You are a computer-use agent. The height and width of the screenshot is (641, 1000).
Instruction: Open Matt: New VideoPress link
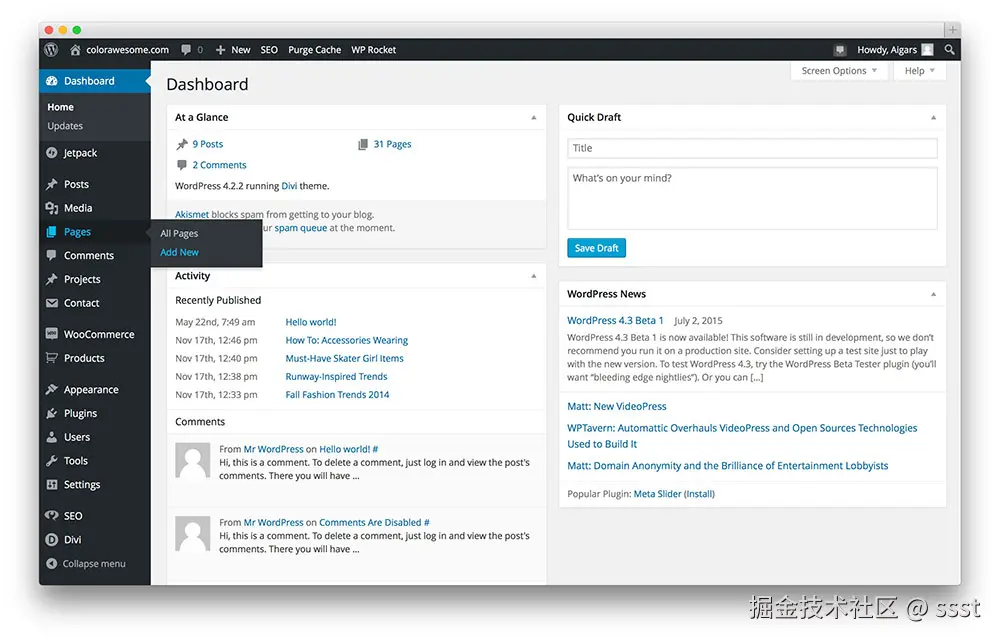click(x=617, y=406)
